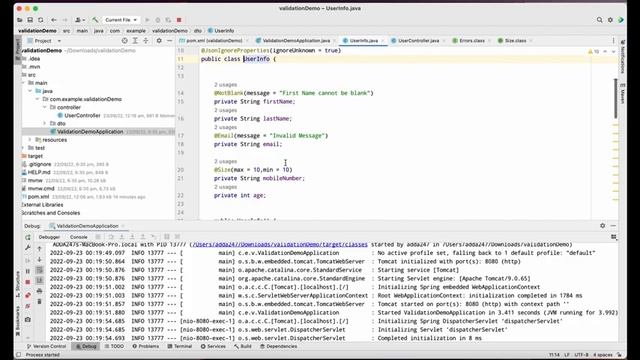The height and width of the screenshot is (360, 640).
Task: Click the editor vertical scrollbar
Action: pyautogui.click(x=616, y=98)
